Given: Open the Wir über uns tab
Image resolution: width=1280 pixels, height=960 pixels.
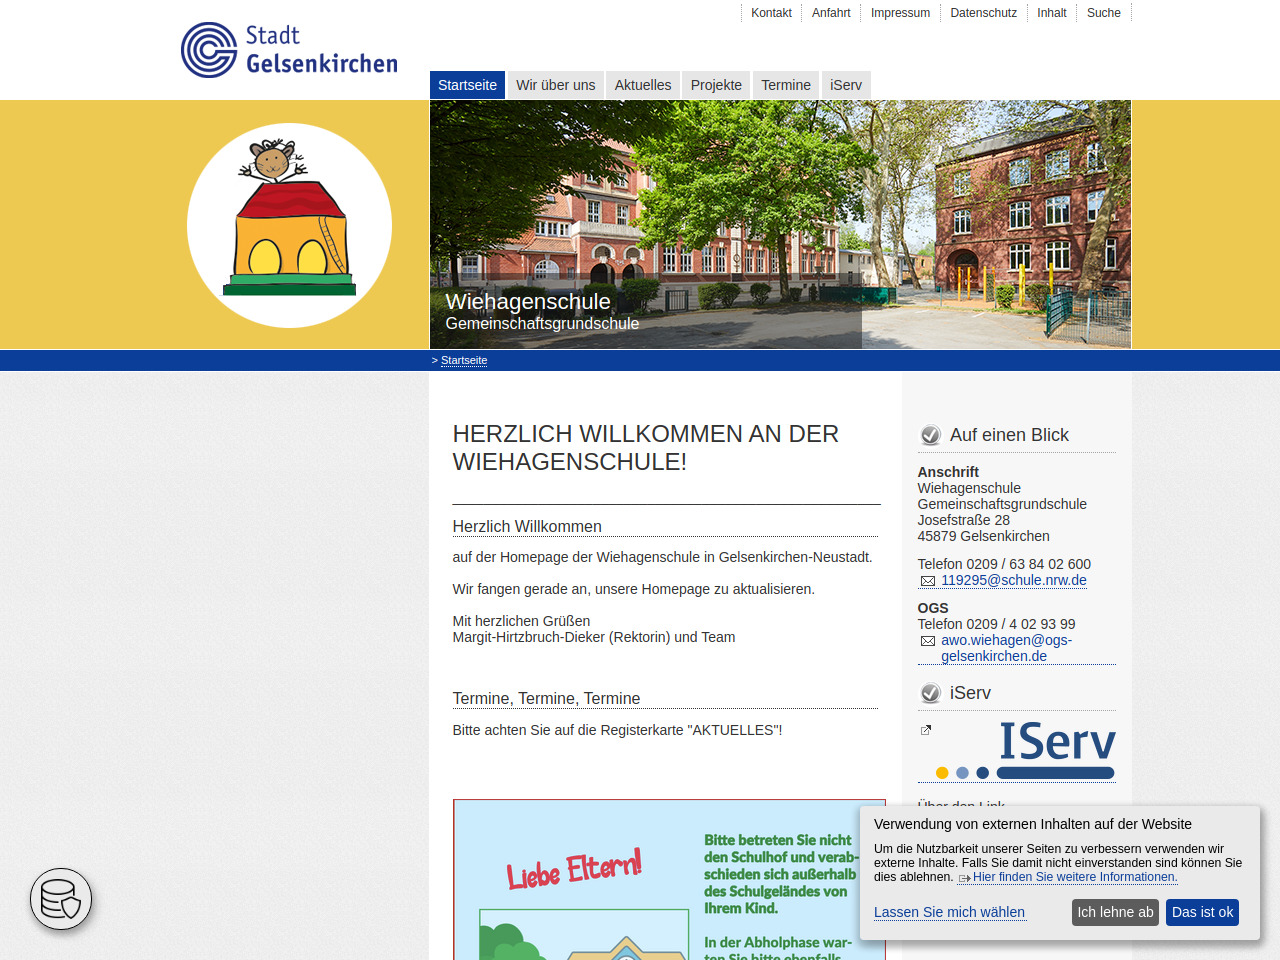Looking at the screenshot, I should point(555,85).
